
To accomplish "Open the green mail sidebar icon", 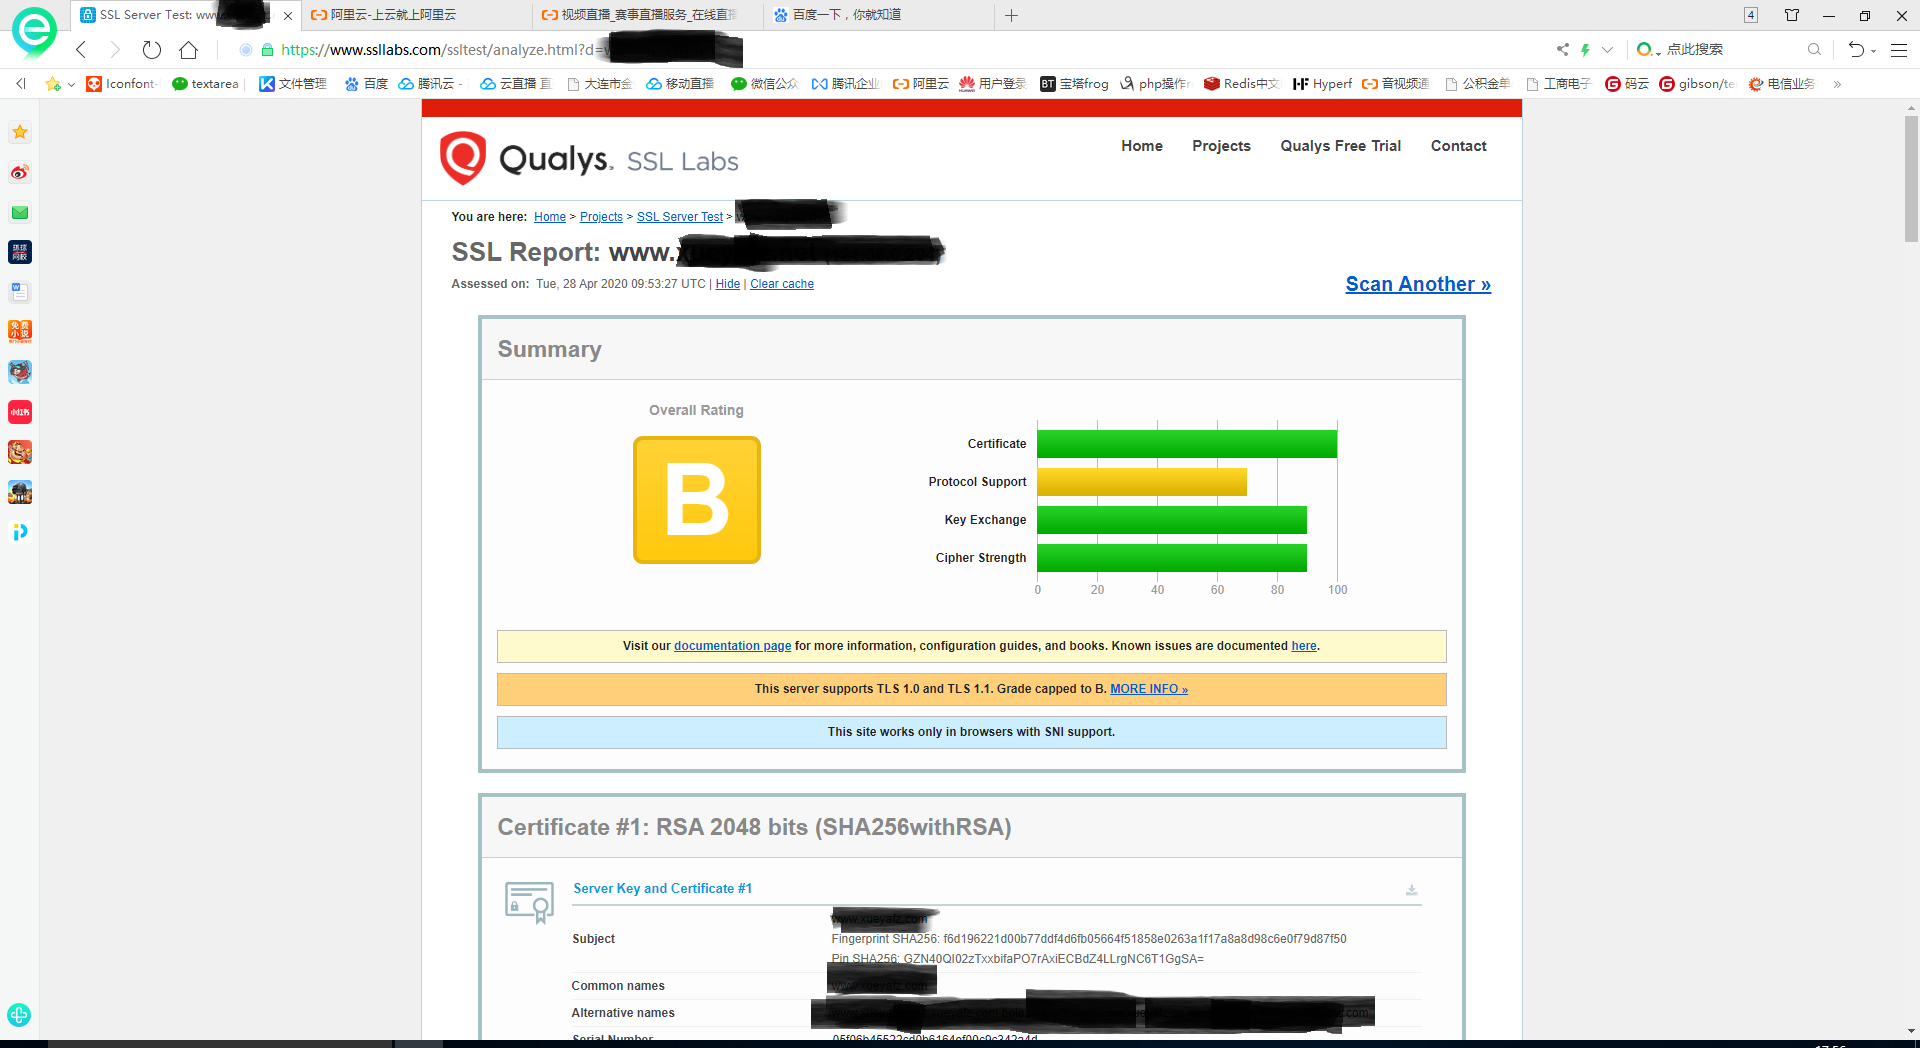I will [x=20, y=212].
